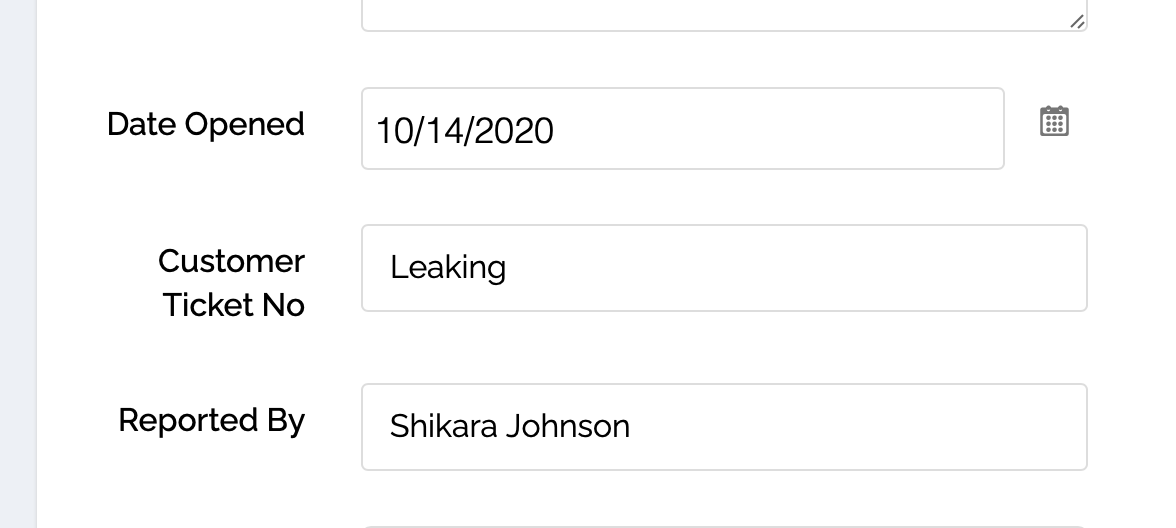Focus the Date Opened input field
The height and width of the screenshot is (528, 1176).
tap(682, 129)
